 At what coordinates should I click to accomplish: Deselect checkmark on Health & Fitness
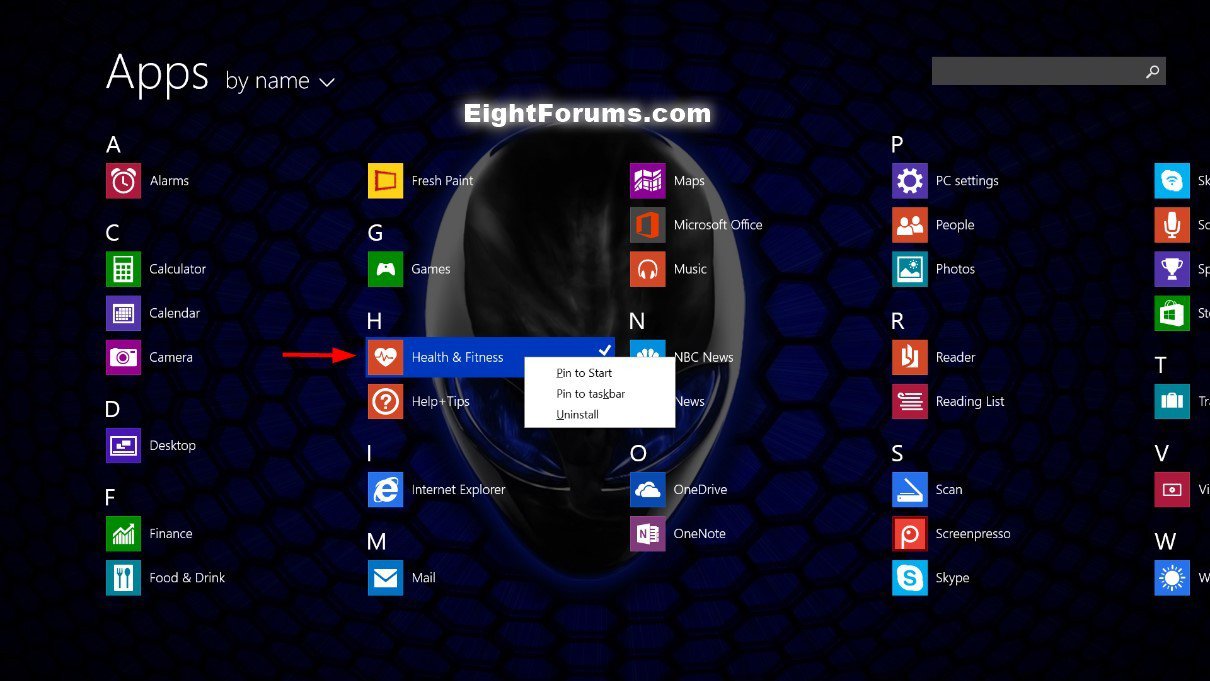coord(604,349)
